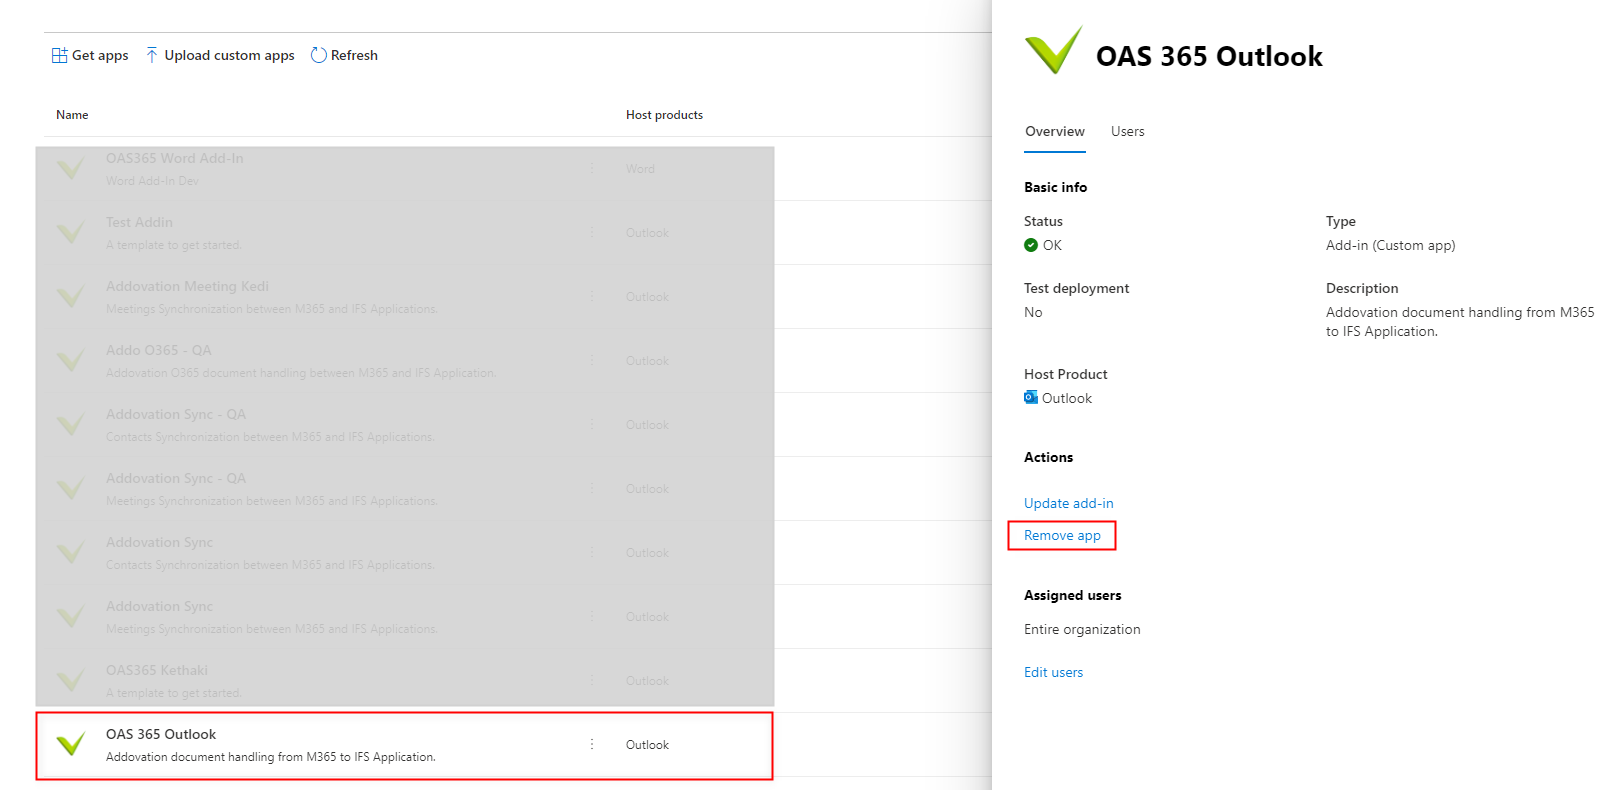1601x790 pixels.
Task: Click the Refresh button label
Action: click(x=354, y=55)
